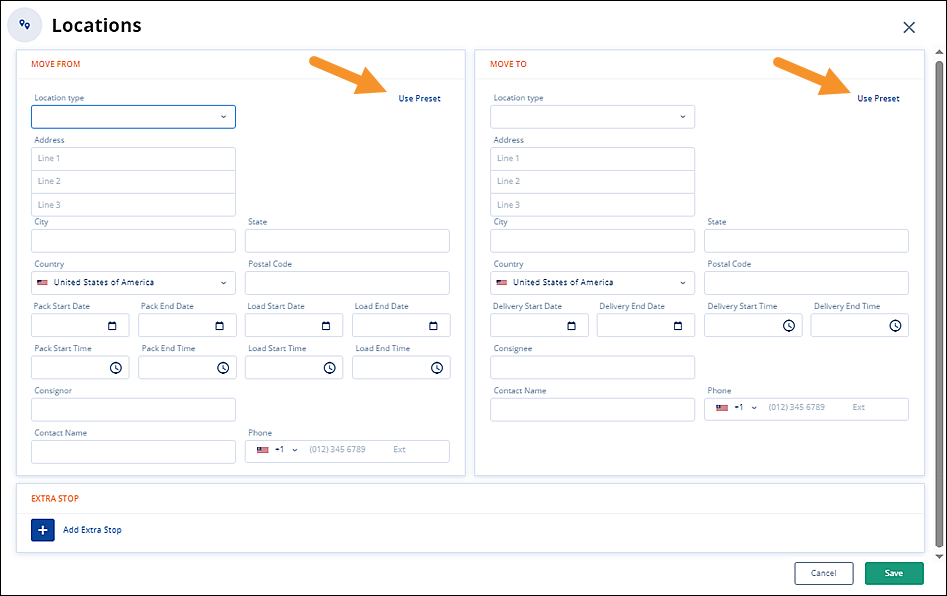Open the Move To phone country code selector
Screen dimensions: 947x596
(x=737, y=408)
